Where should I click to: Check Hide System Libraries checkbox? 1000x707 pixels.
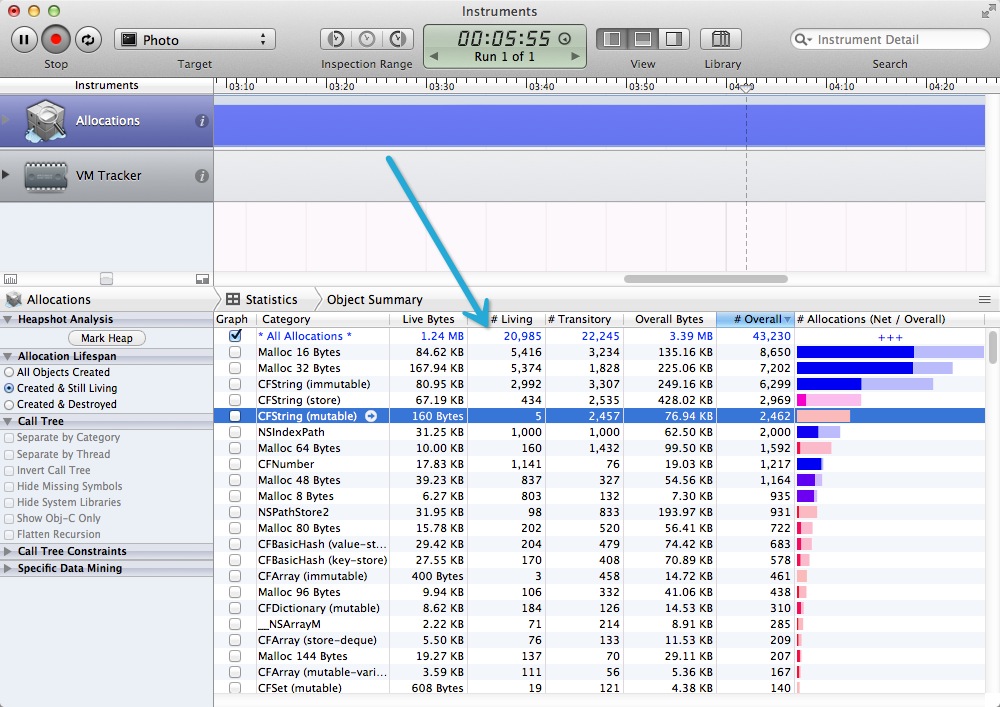click(x=9, y=502)
